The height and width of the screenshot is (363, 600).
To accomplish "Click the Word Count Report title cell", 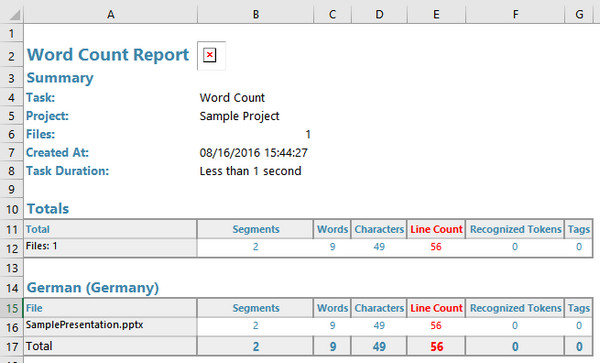I will [x=108, y=55].
